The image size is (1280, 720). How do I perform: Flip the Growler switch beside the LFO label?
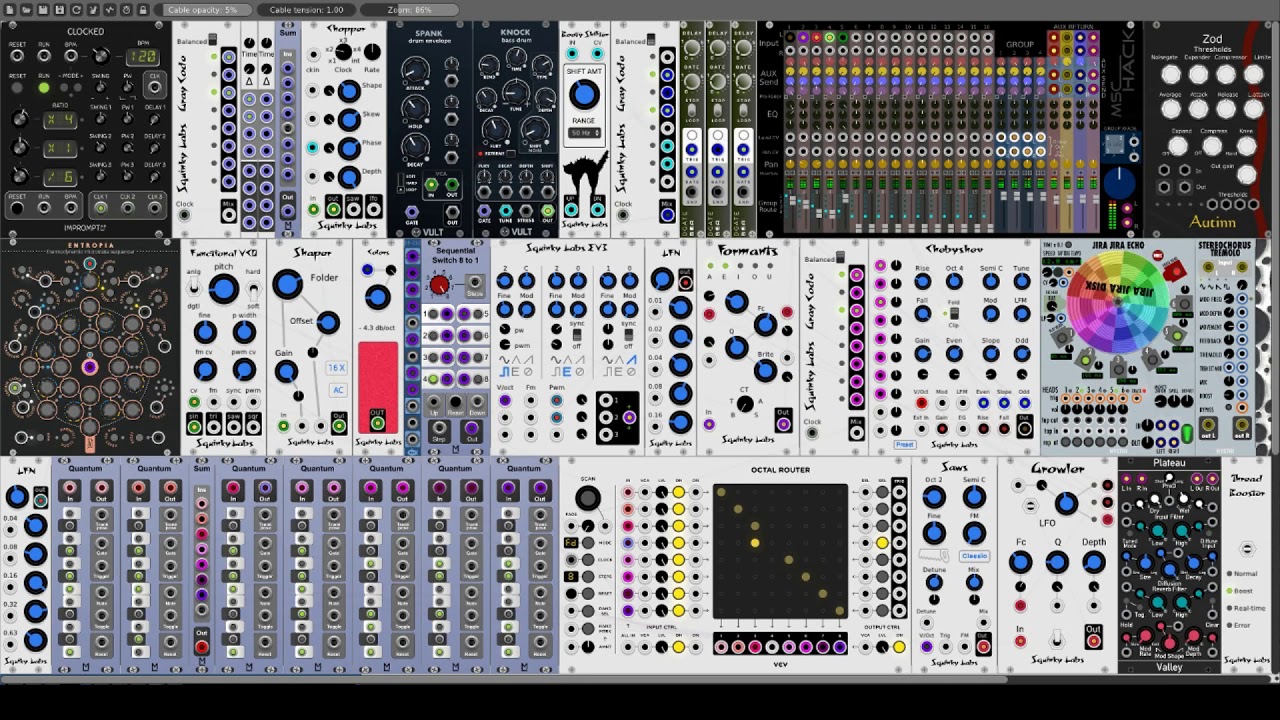coord(1029,507)
